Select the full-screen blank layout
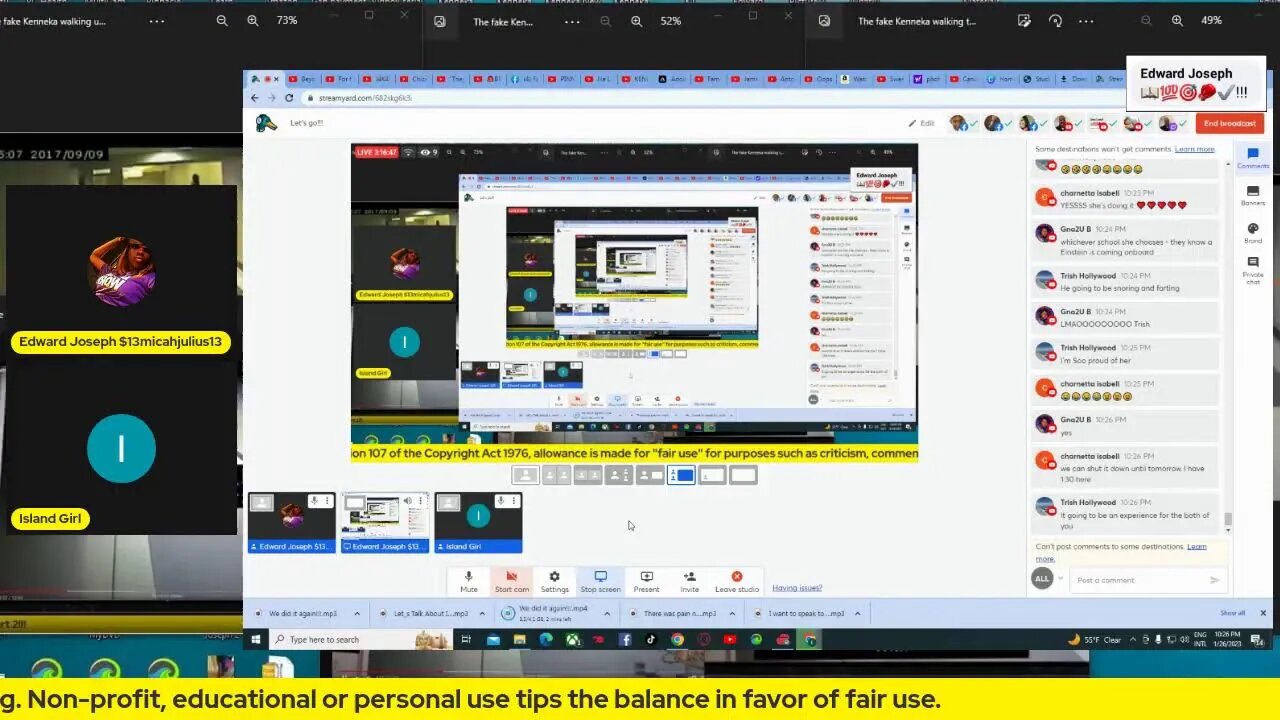The height and width of the screenshot is (720, 1280). click(x=743, y=475)
